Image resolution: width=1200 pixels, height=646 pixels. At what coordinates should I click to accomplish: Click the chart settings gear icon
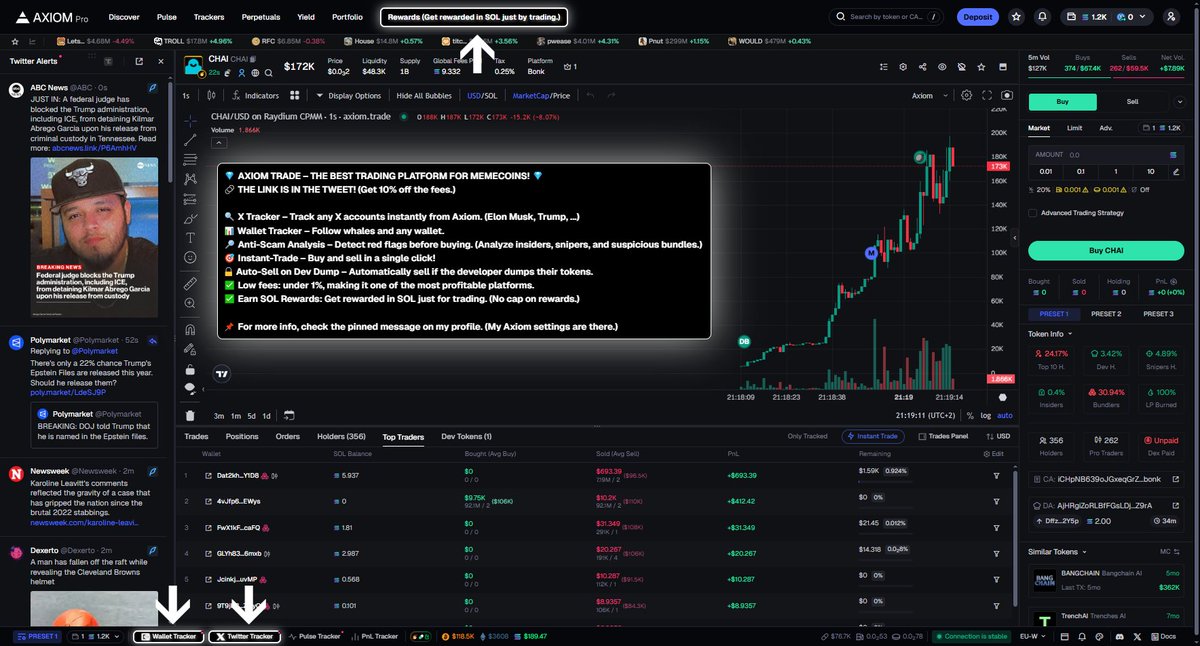click(x=966, y=95)
